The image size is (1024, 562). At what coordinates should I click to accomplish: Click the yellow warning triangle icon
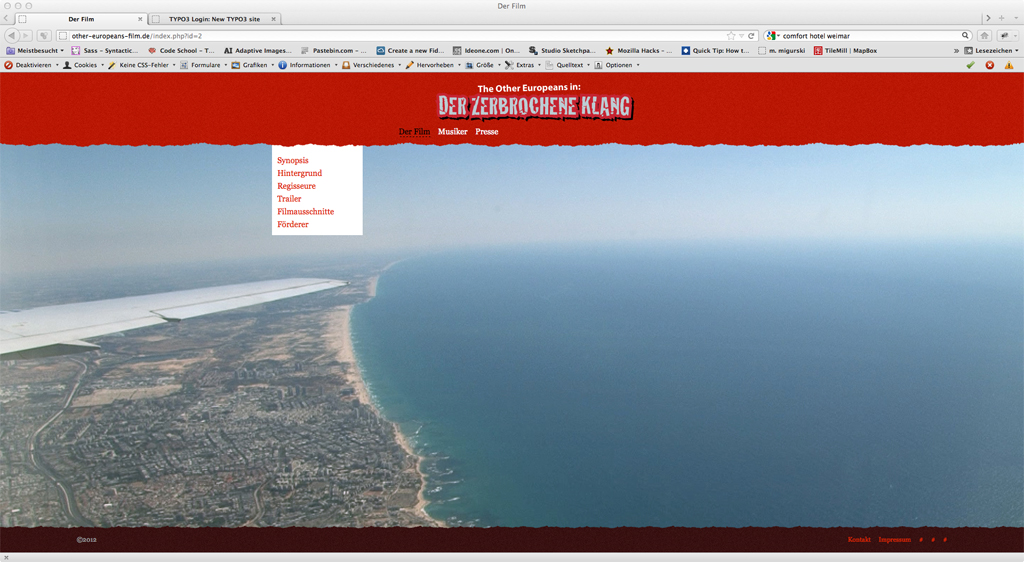[x=1009, y=65]
